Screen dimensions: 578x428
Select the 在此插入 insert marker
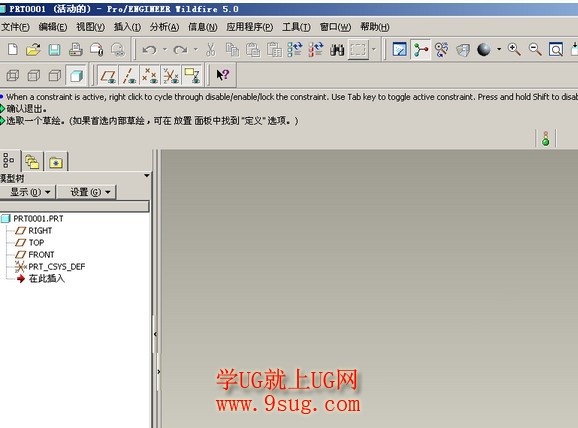pyautogui.click(x=41, y=278)
